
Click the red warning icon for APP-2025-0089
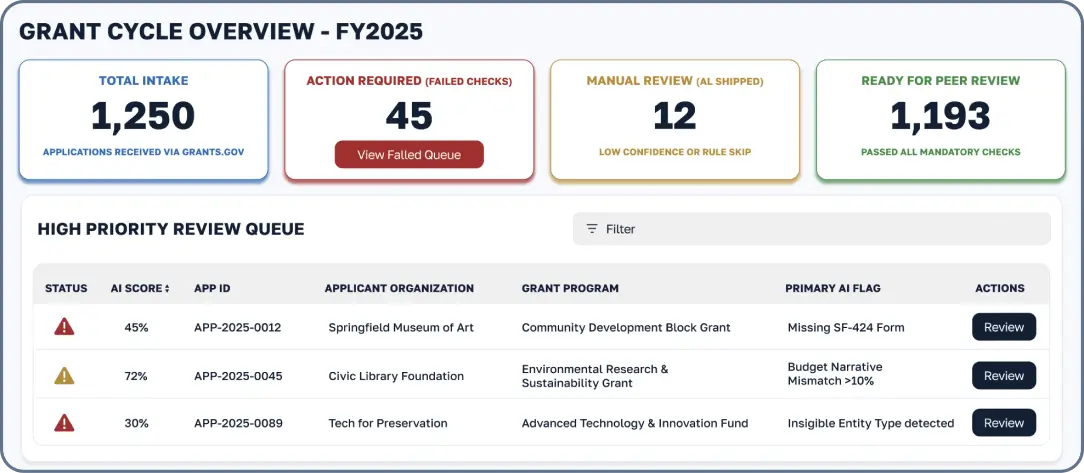[x=65, y=423]
